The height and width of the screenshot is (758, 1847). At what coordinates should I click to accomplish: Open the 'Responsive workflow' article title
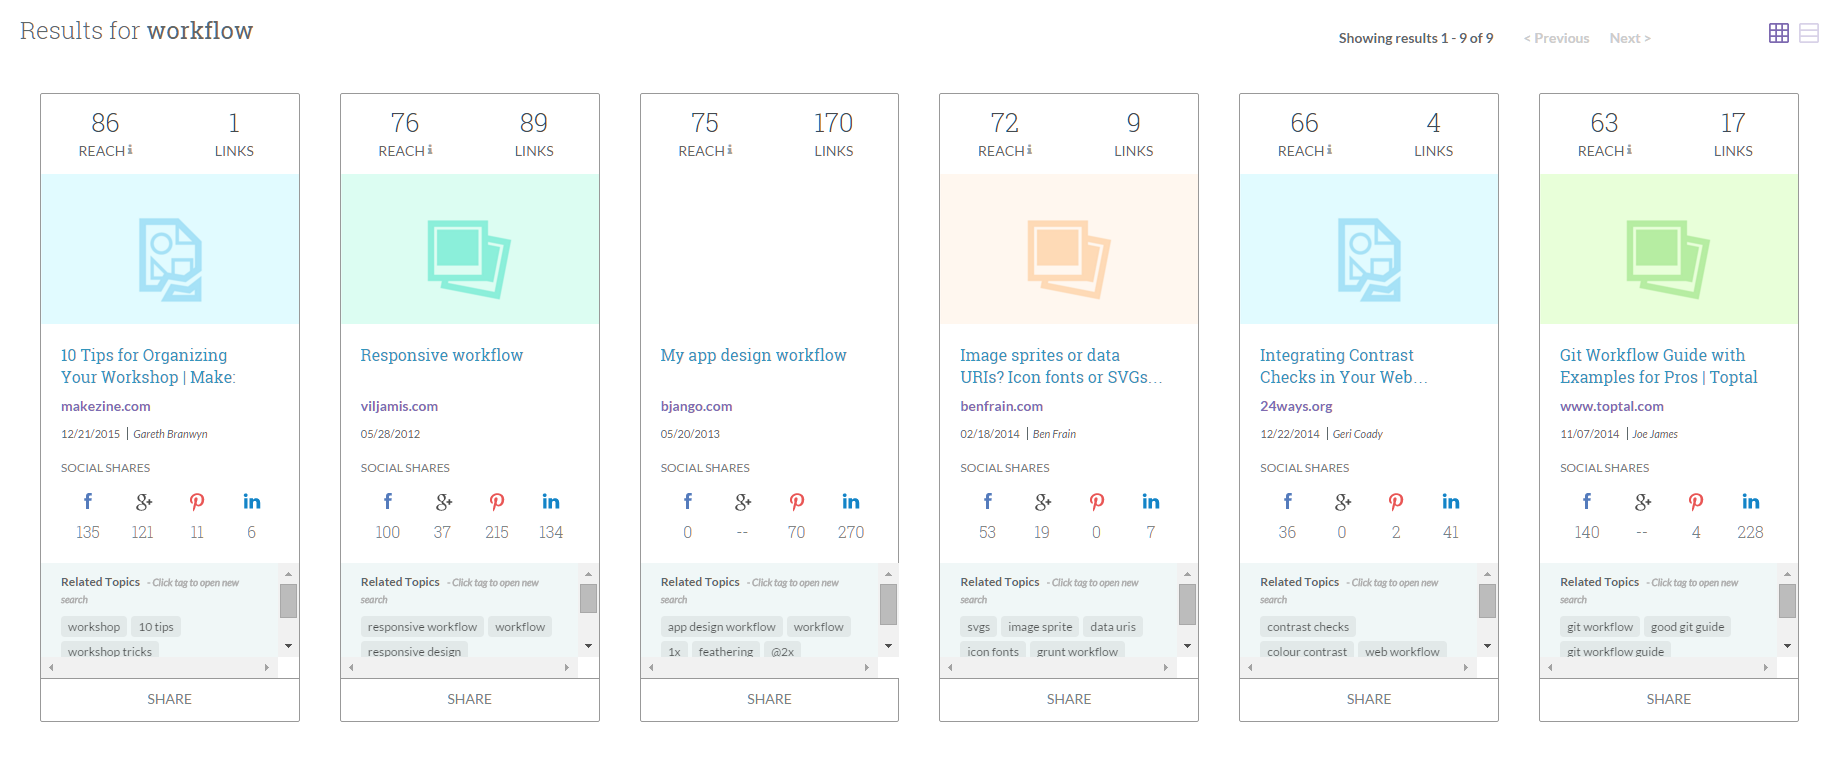coord(442,355)
